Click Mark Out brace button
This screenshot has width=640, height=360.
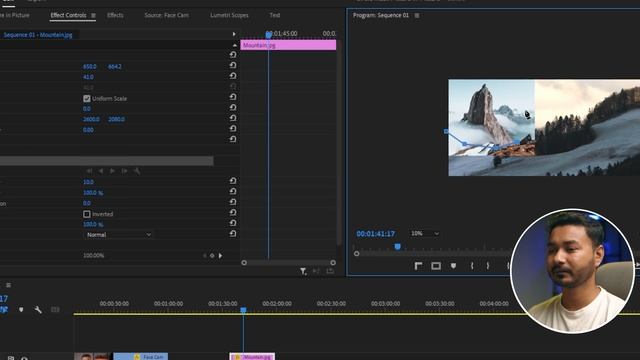488,266
